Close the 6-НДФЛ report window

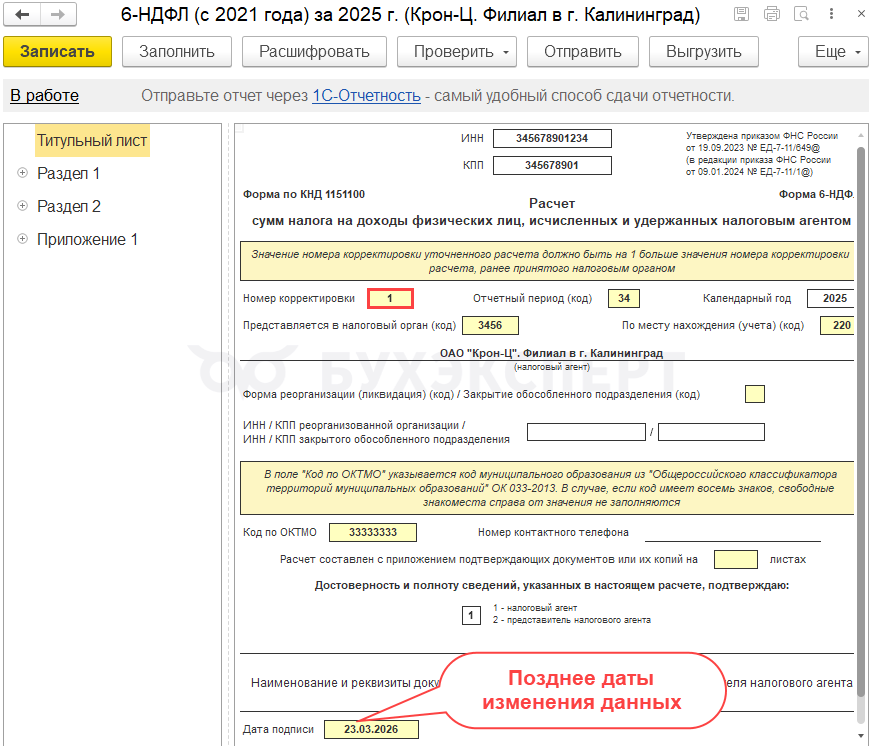(x=861, y=14)
